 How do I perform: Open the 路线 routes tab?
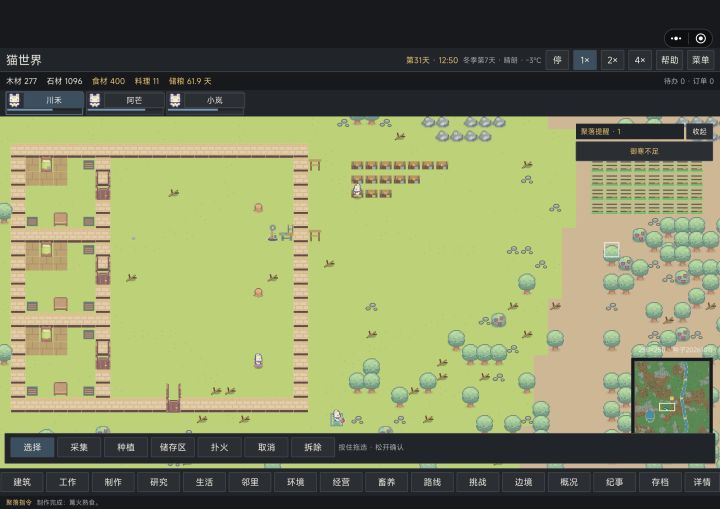(432, 482)
